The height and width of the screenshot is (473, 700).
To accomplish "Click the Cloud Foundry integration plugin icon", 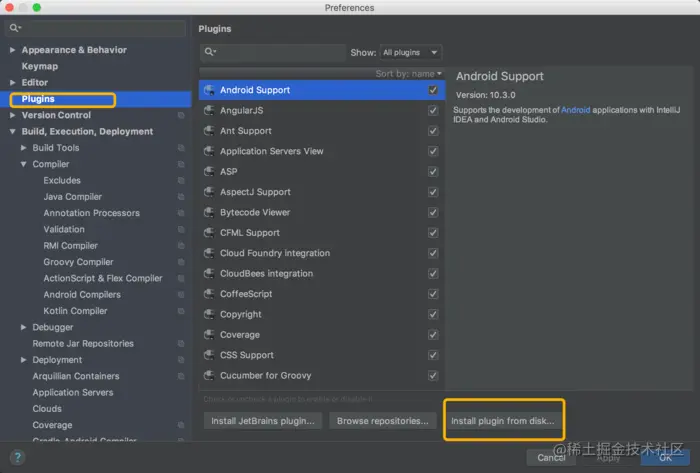I will [x=209, y=253].
